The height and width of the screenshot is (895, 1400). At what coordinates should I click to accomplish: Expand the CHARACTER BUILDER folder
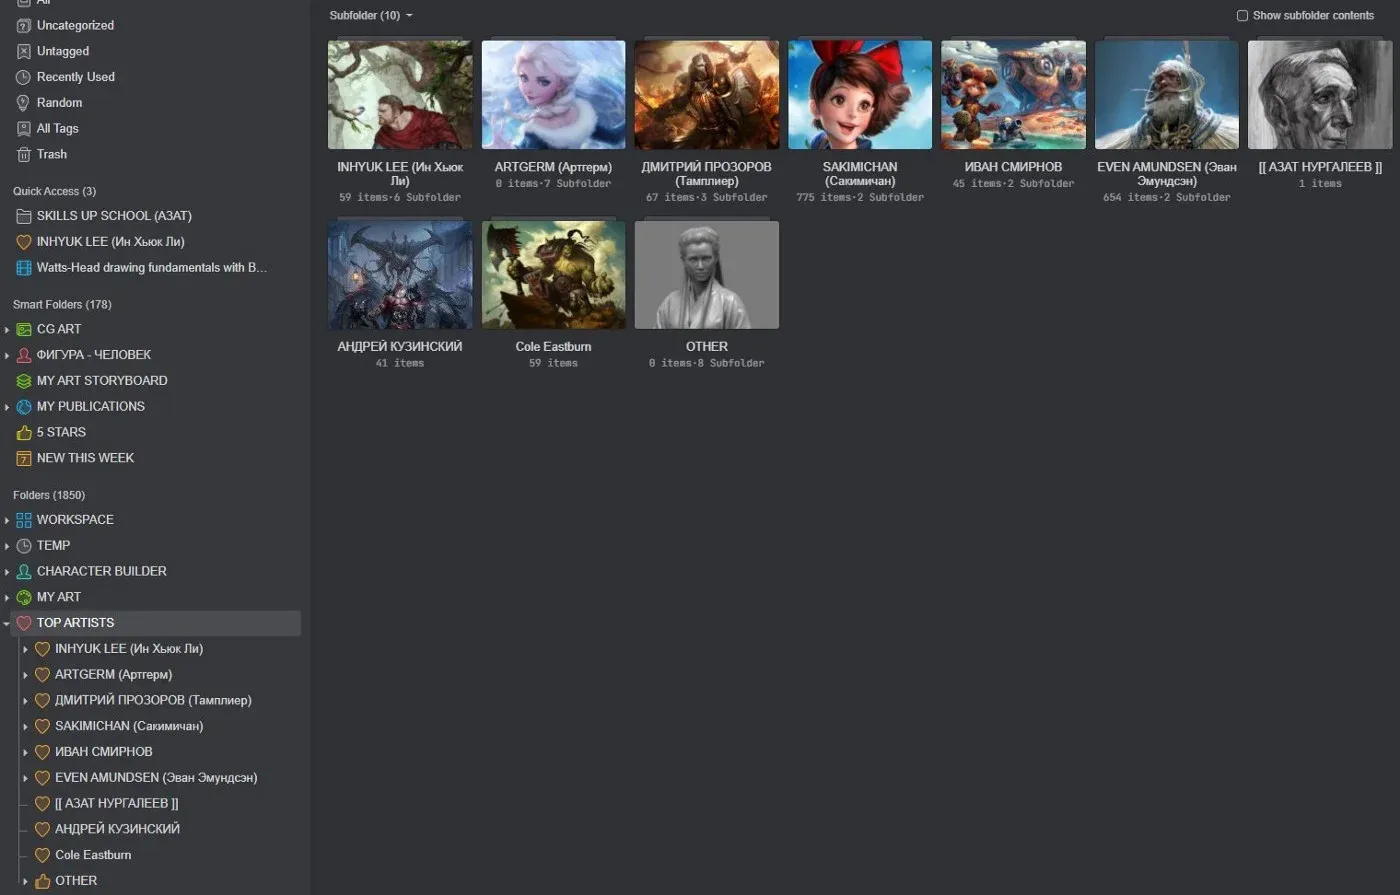[x=7, y=572]
